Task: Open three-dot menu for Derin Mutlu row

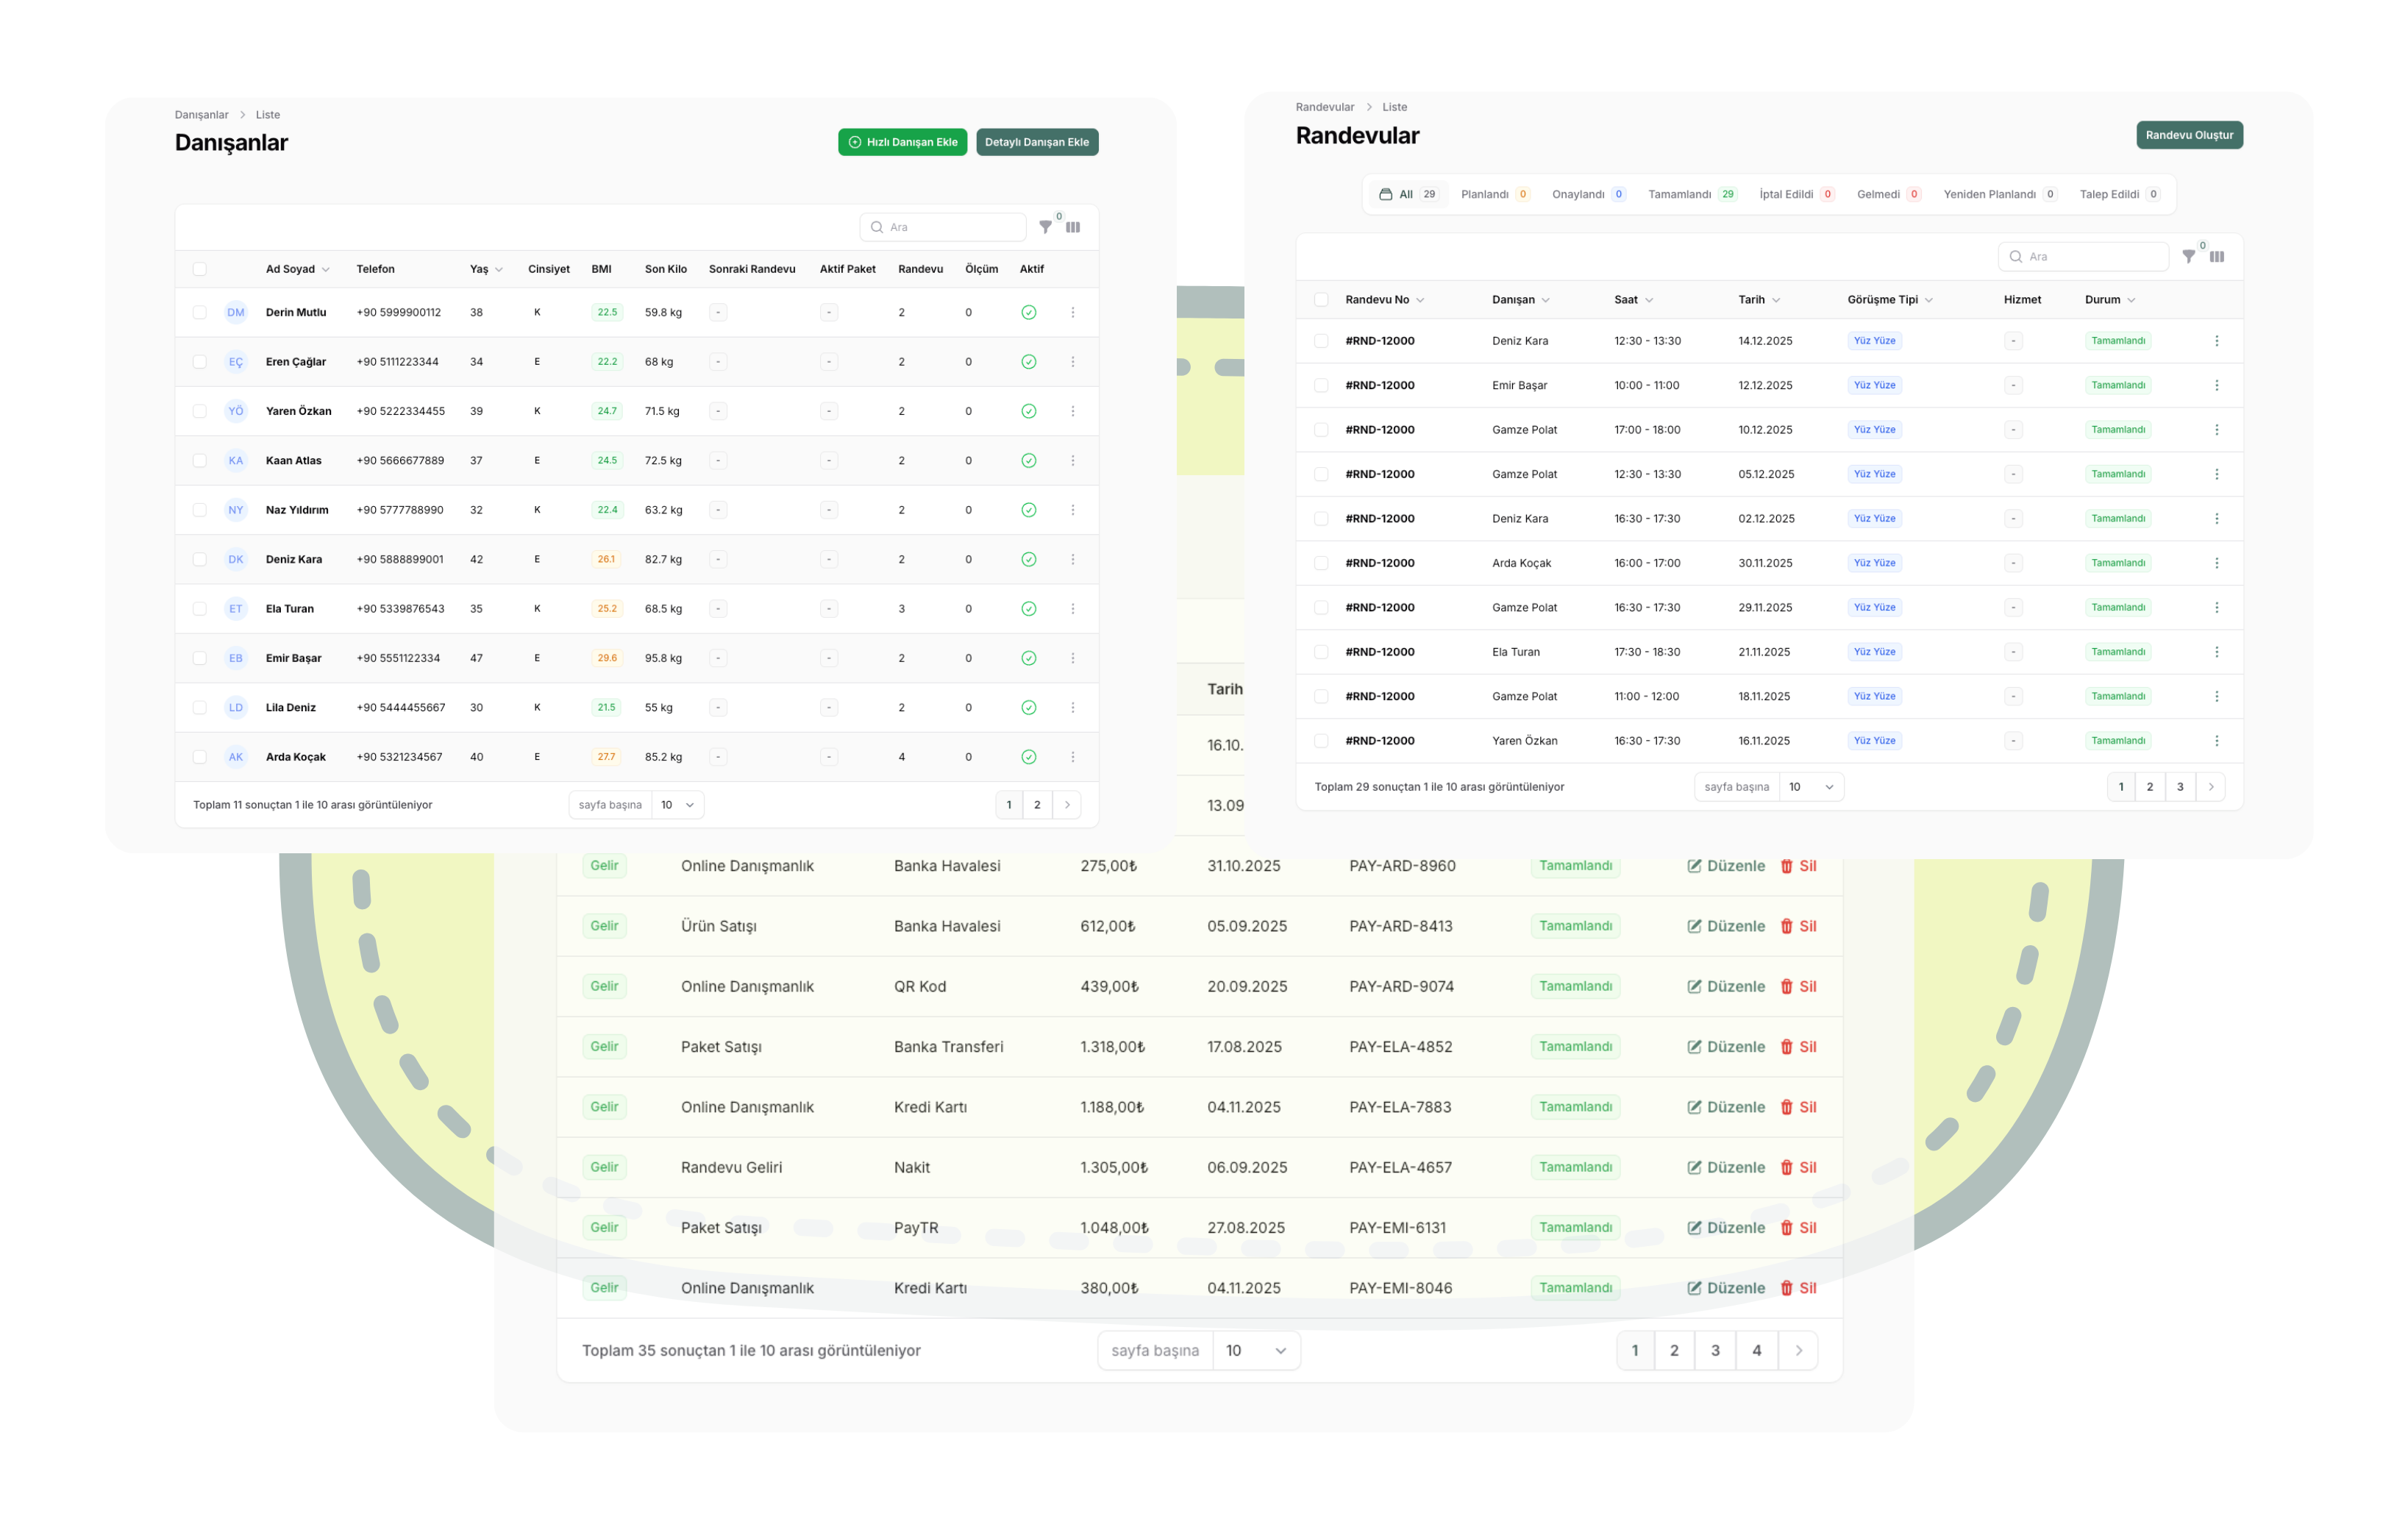Action: (x=1073, y=312)
